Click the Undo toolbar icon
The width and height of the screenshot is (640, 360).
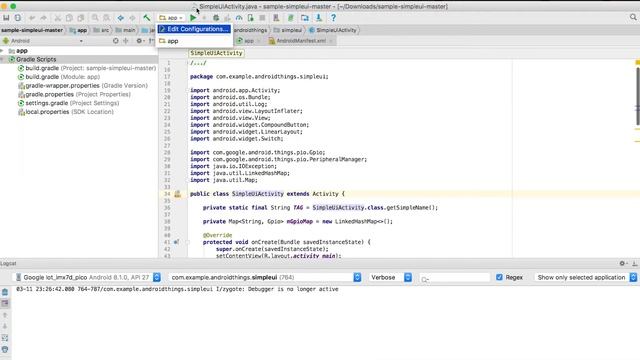[32, 18]
